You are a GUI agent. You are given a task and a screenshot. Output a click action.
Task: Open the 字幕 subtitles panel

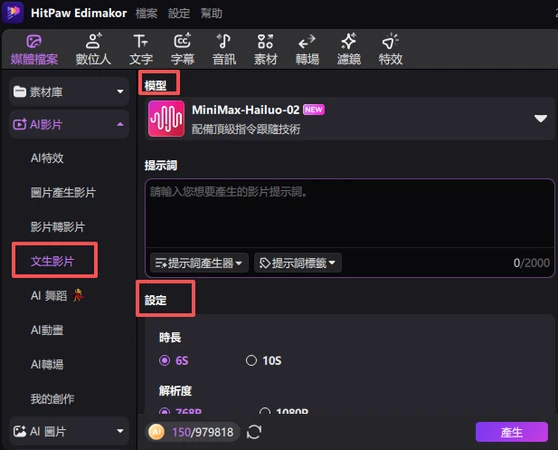pyautogui.click(x=183, y=50)
